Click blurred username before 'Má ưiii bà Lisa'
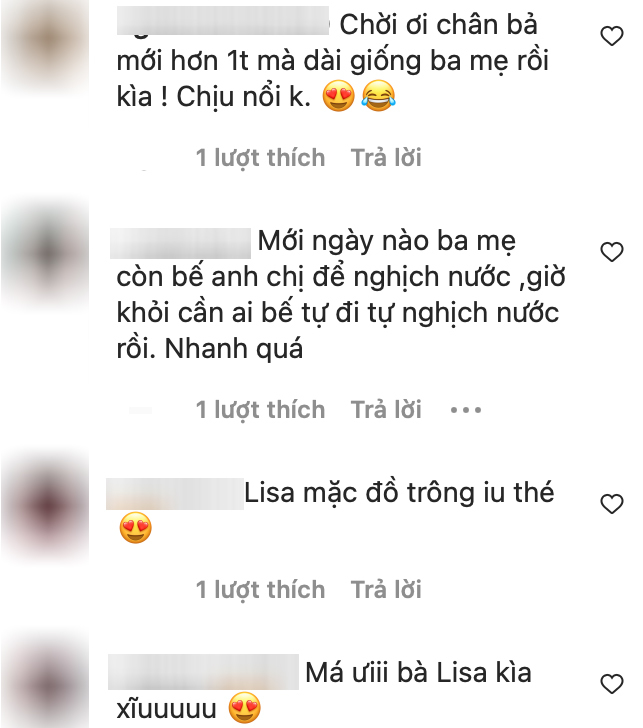The width and height of the screenshot is (643, 728). click(x=203, y=672)
